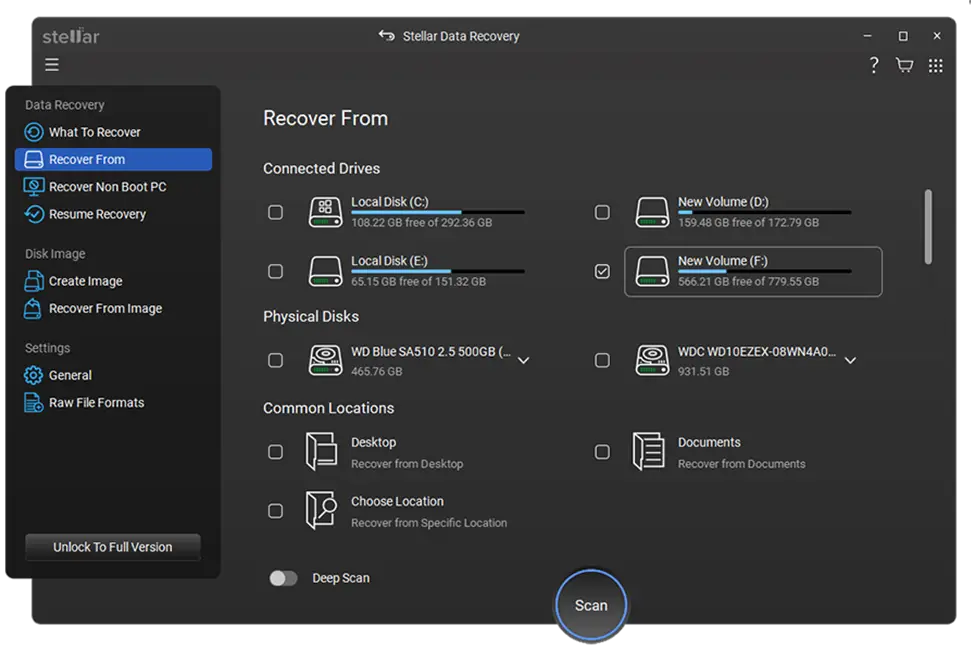Click the WDC WD10EZEX disk icon
The image size is (975, 651).
[652, 361]
